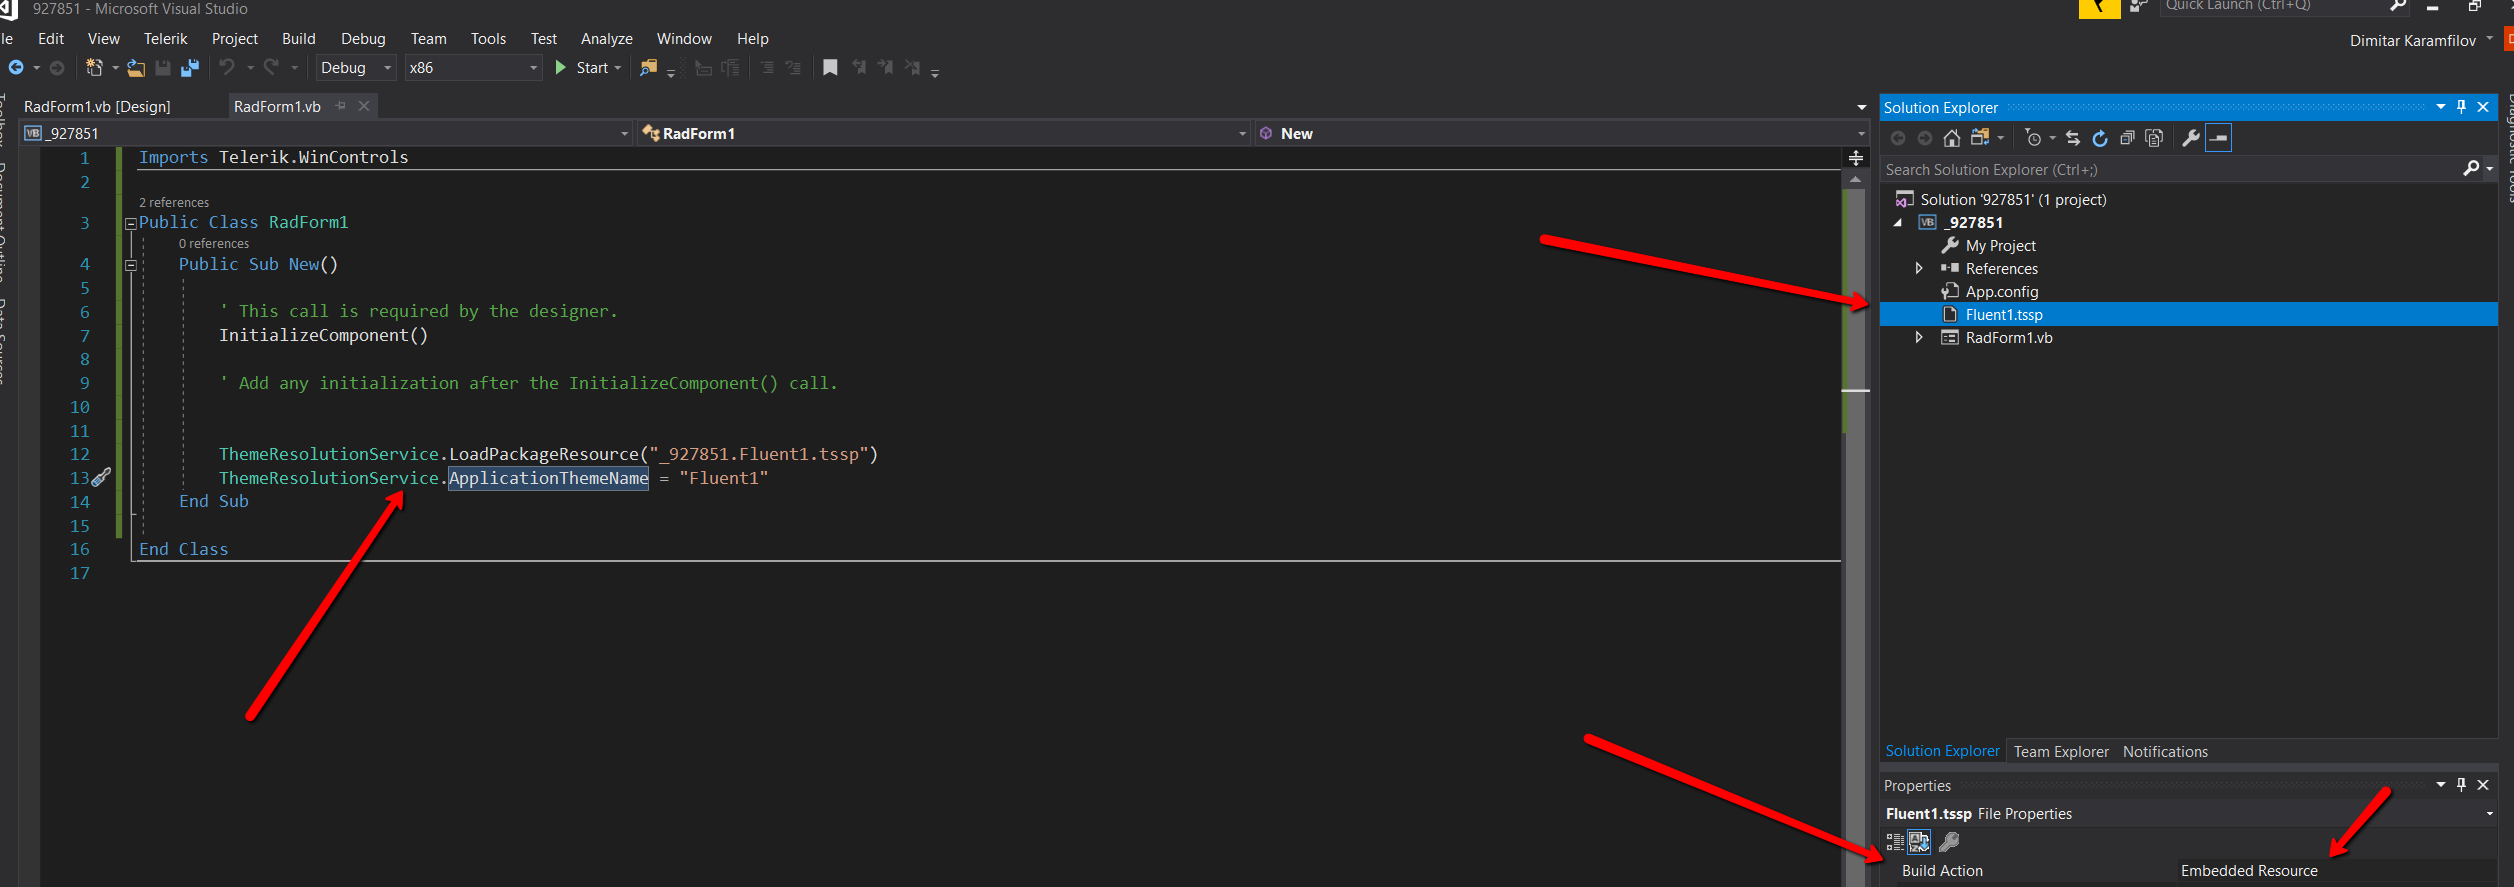This screenshot has height=887, width=2514.
Task: Click the Save All toolbar icon
Action: 190,68
